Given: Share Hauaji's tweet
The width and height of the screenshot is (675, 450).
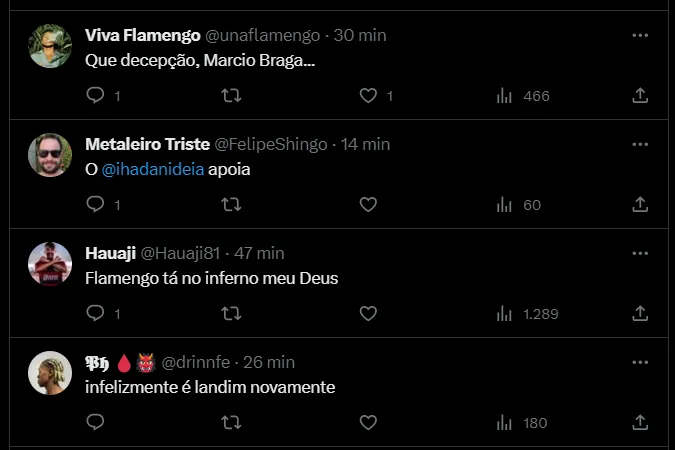Looking at the screenshot, I should point(640,314).
